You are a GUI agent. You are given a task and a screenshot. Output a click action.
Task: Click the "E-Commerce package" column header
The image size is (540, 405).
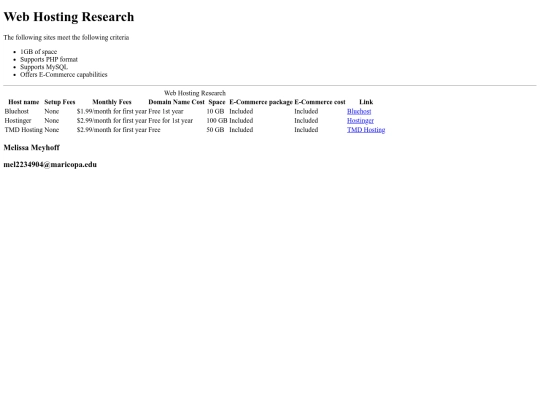[x=261, y=102]
